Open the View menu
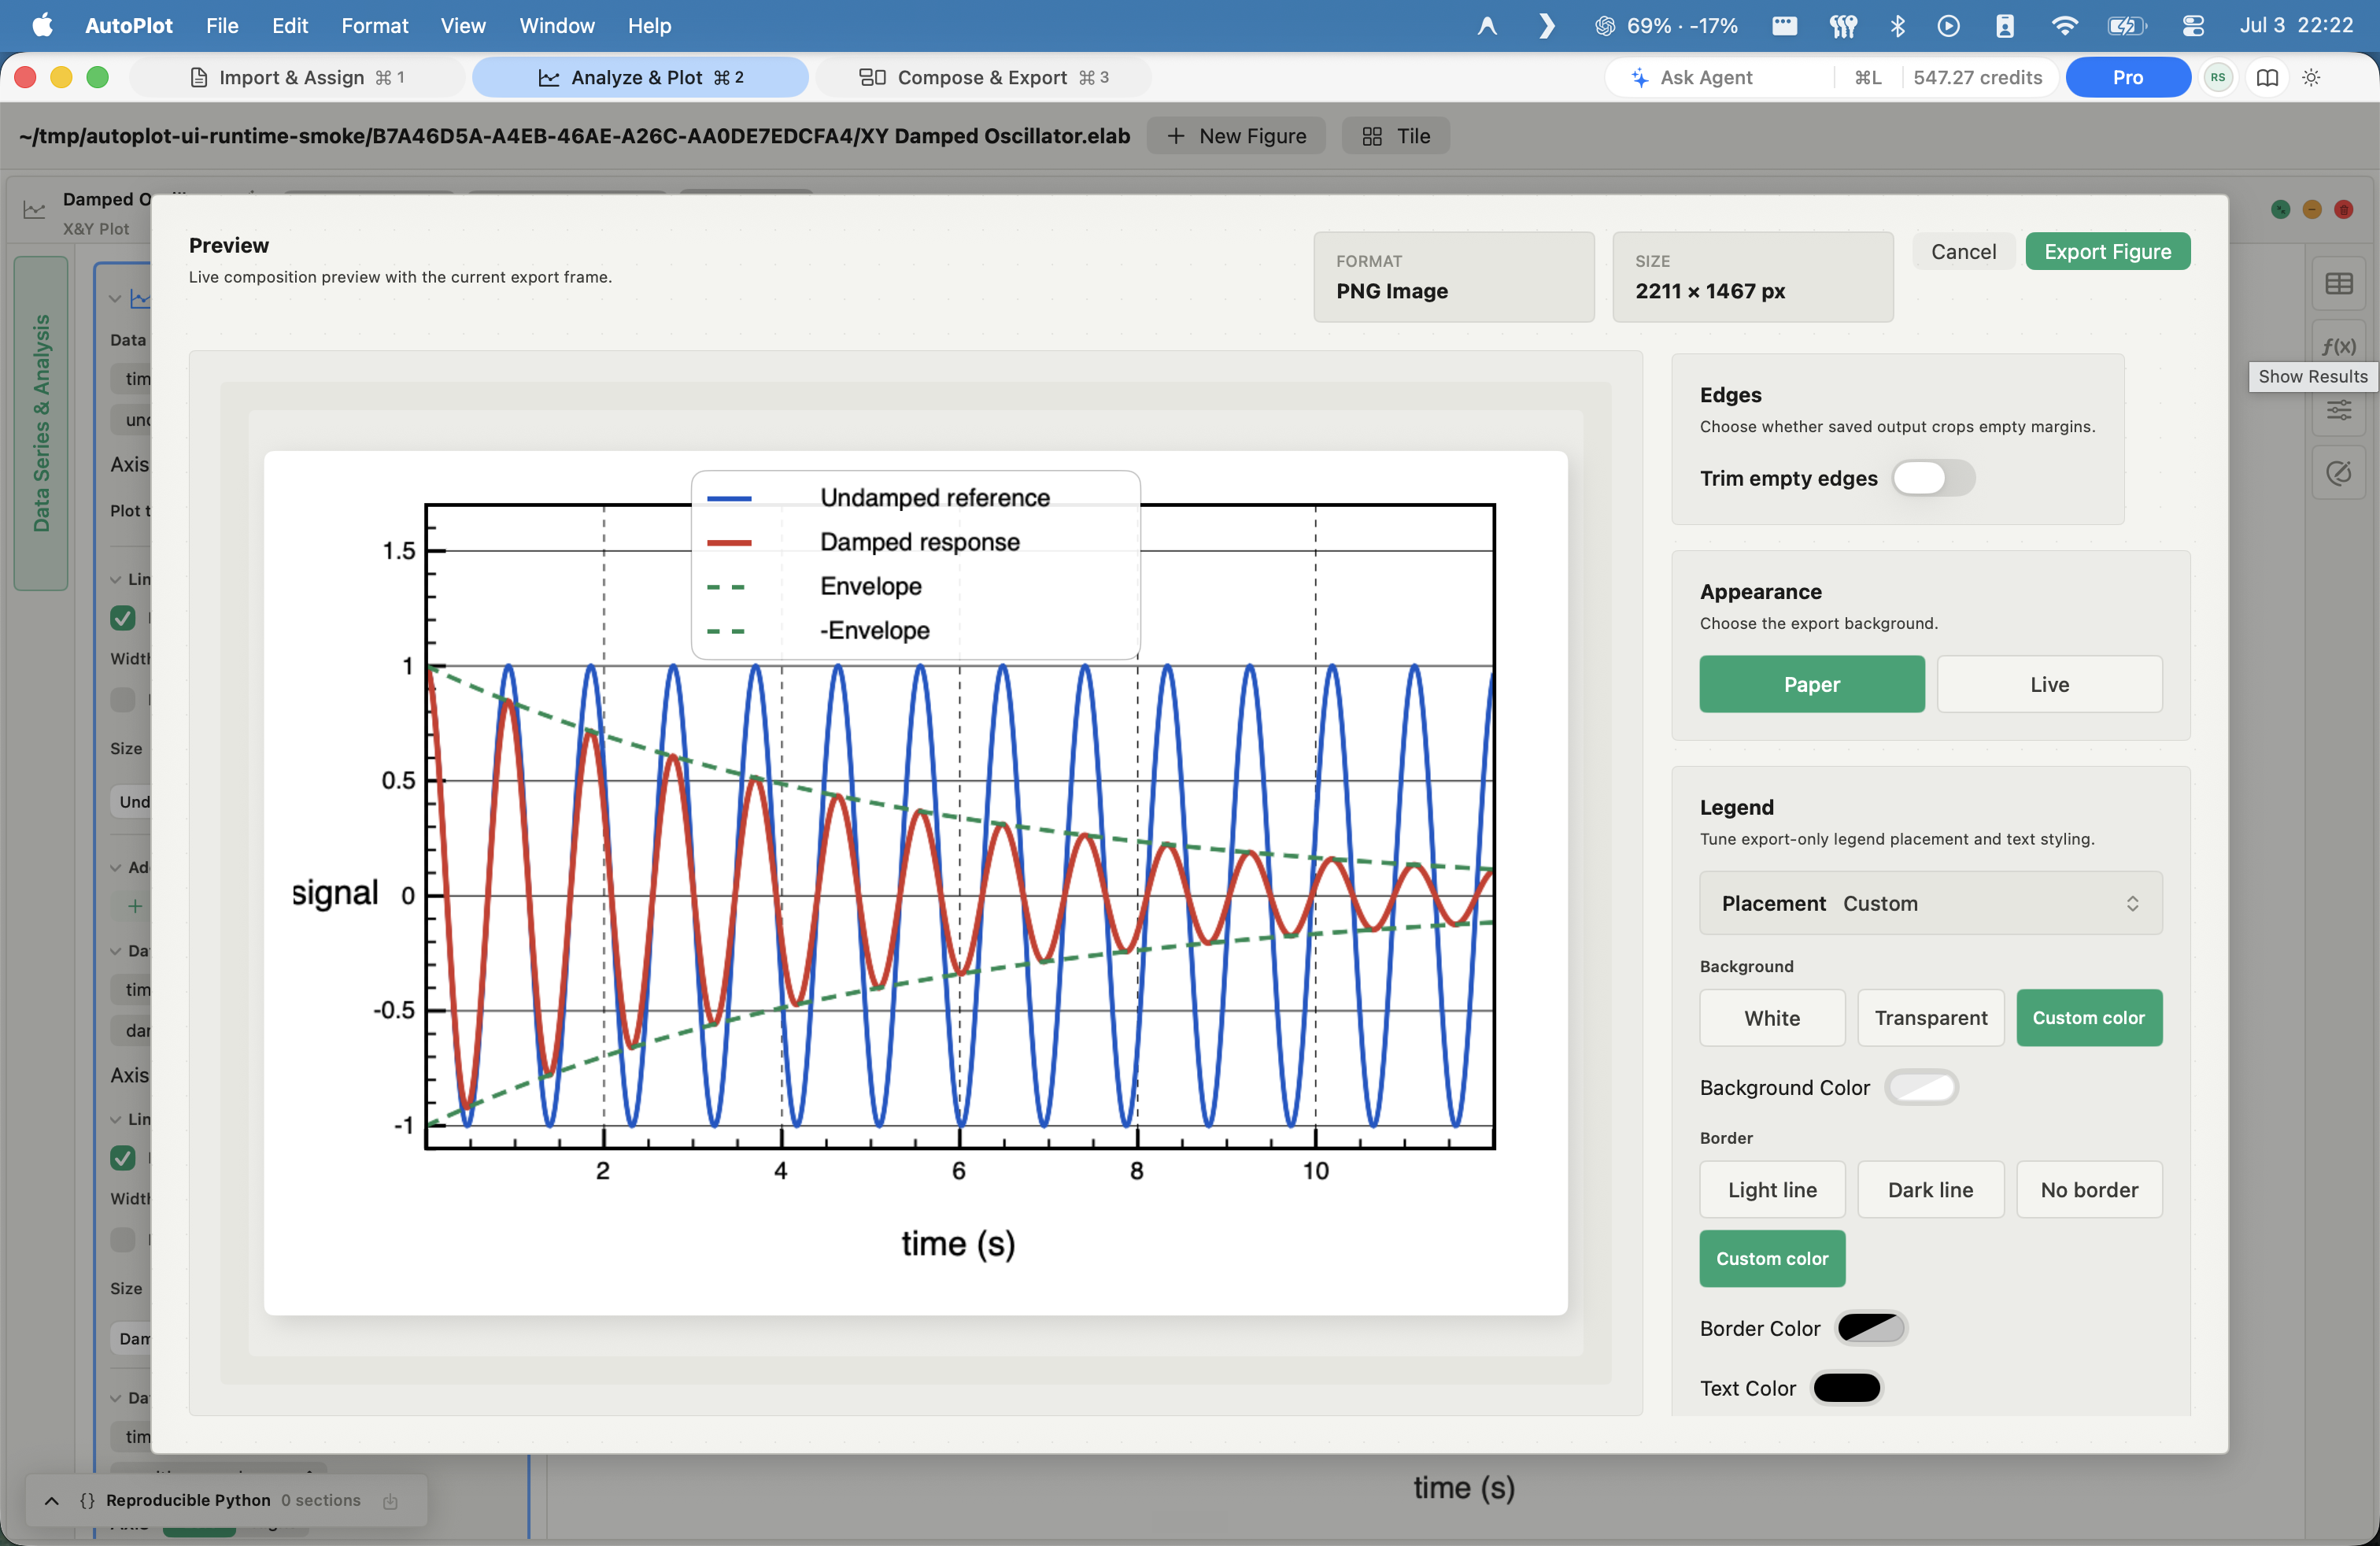 tap(463, 25)
